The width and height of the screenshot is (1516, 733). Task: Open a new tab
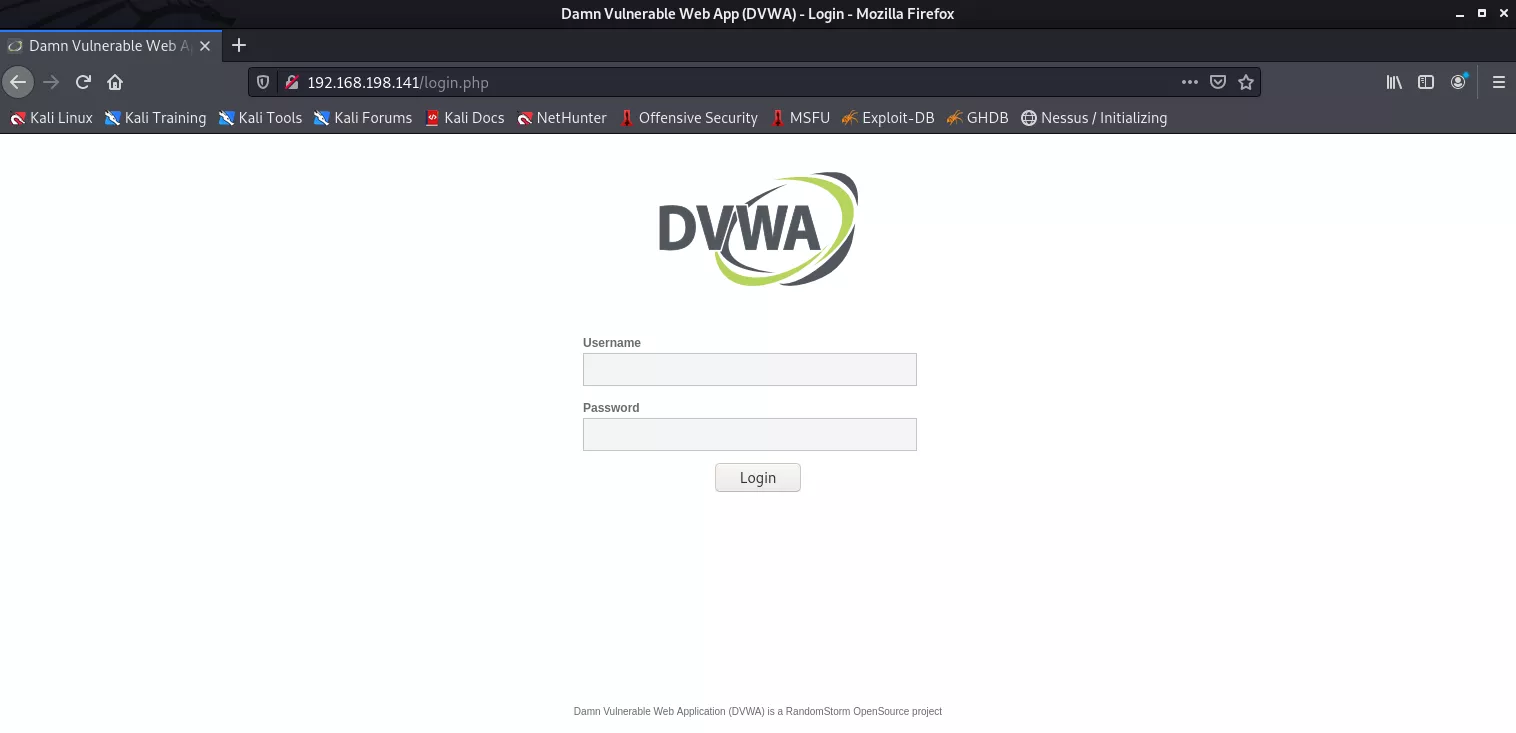[x=238, y=45]
